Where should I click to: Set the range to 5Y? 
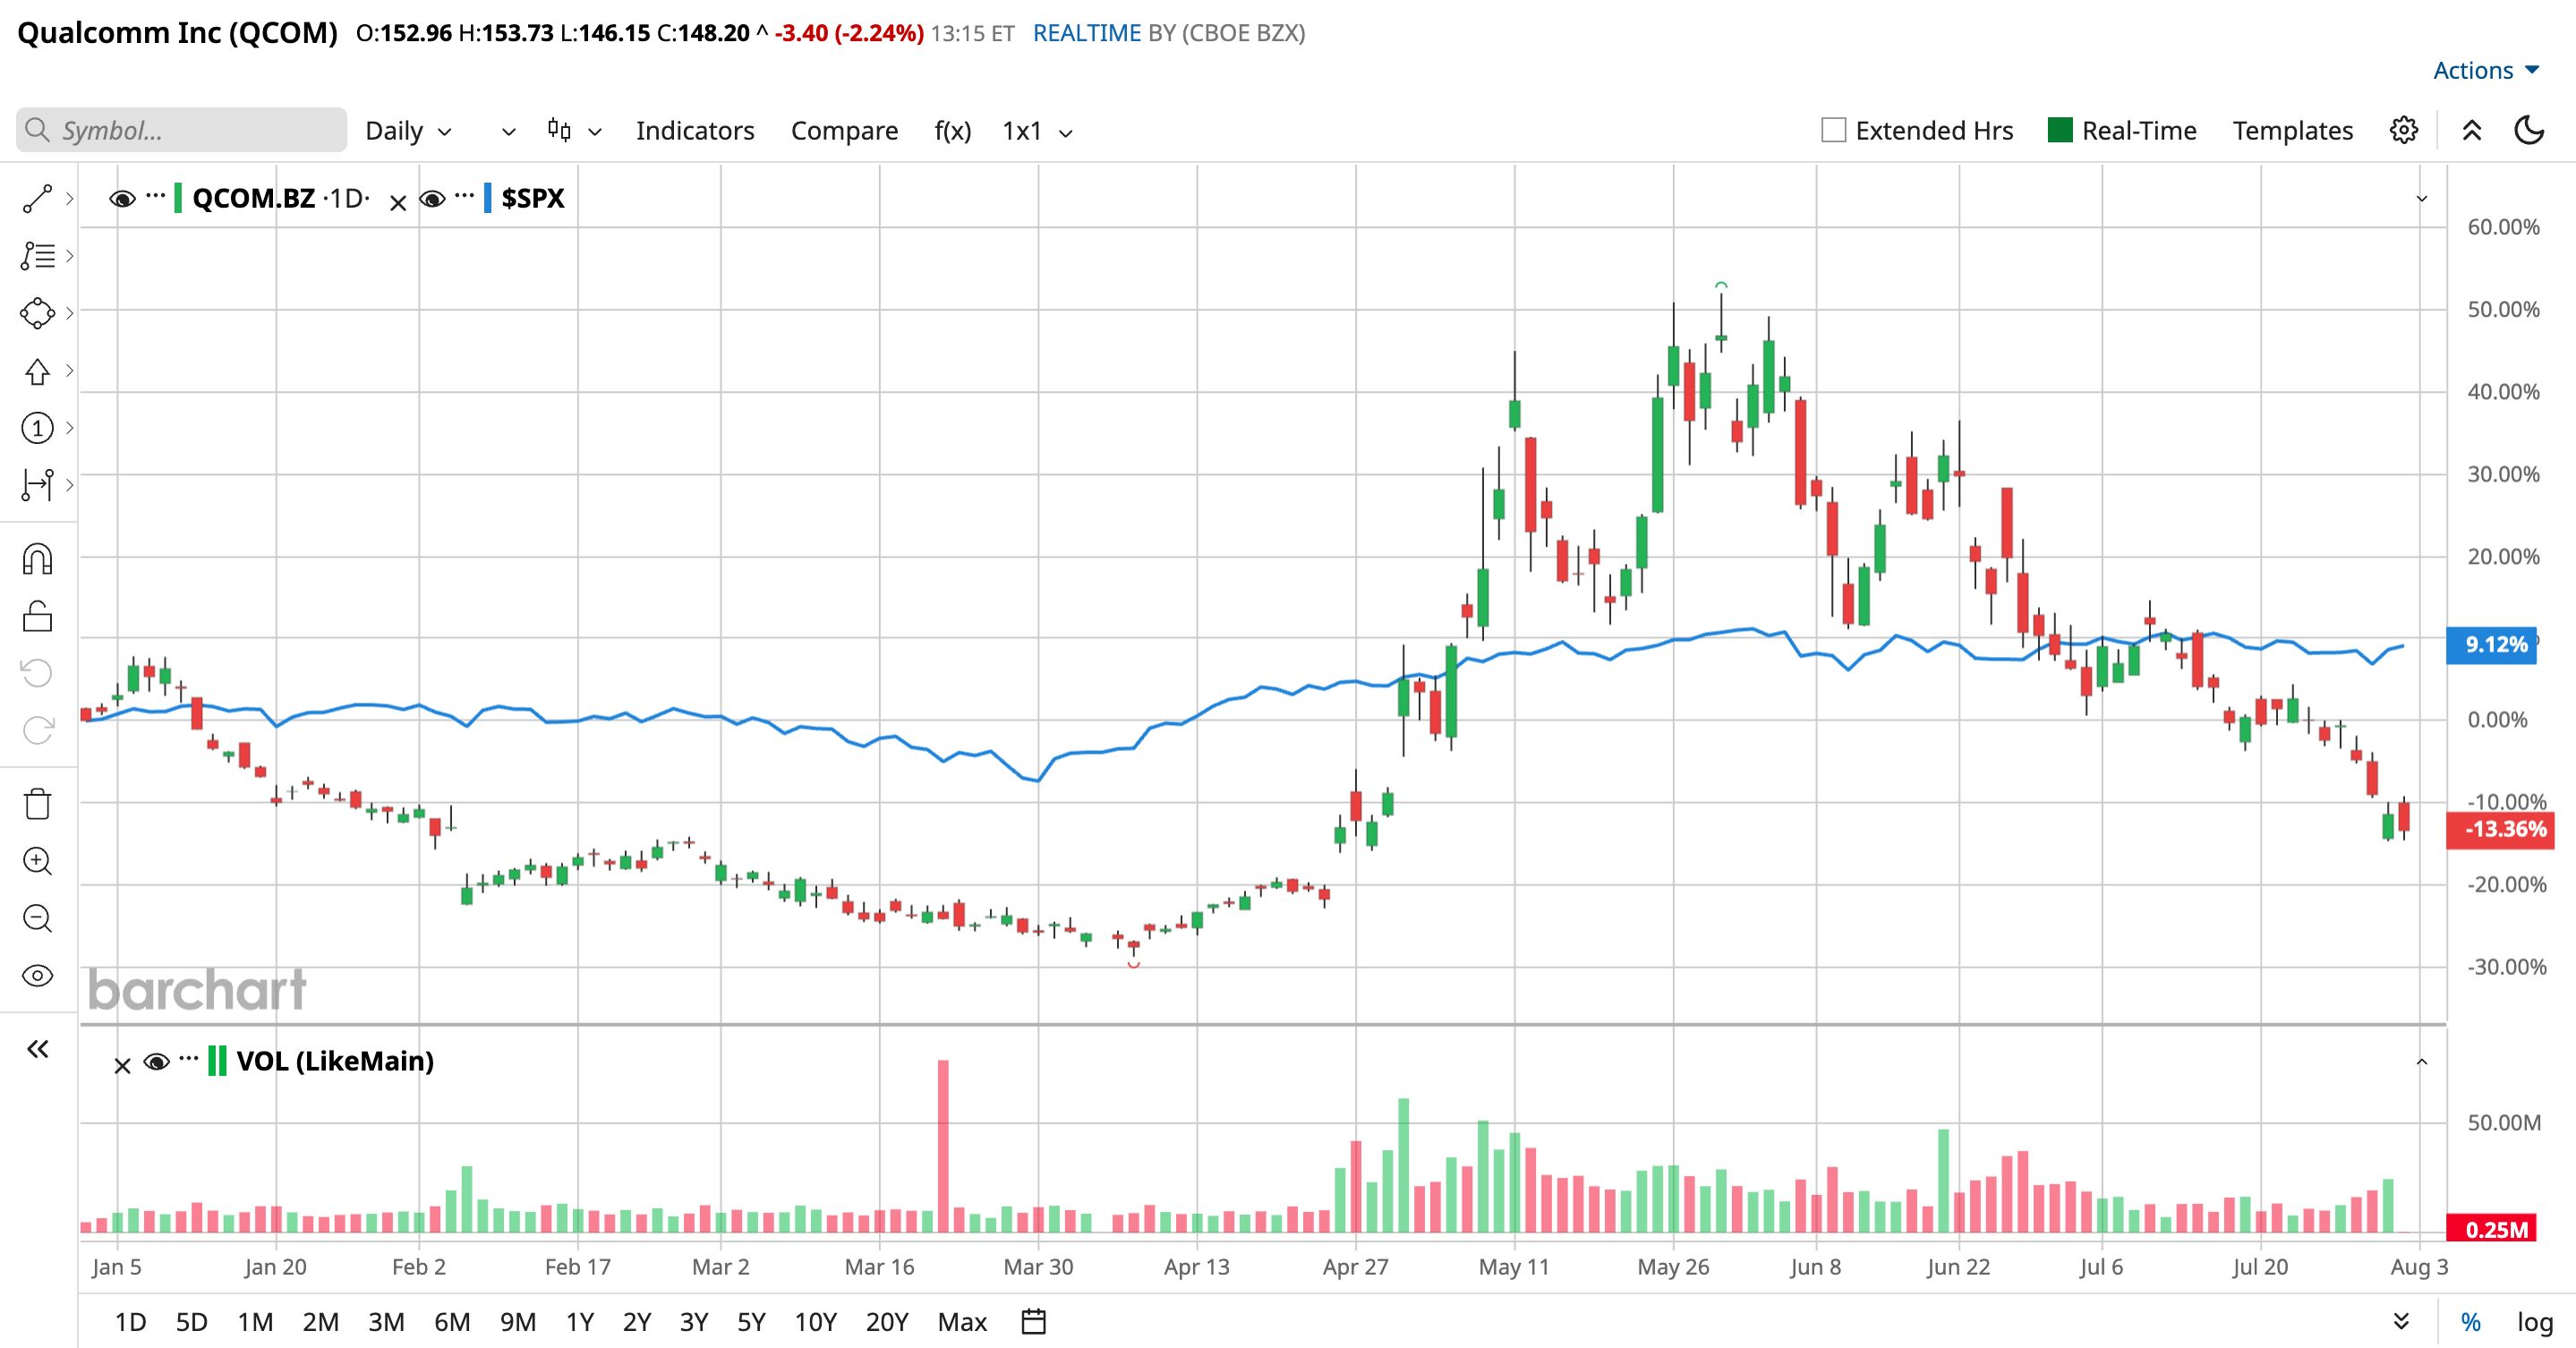751,1322
